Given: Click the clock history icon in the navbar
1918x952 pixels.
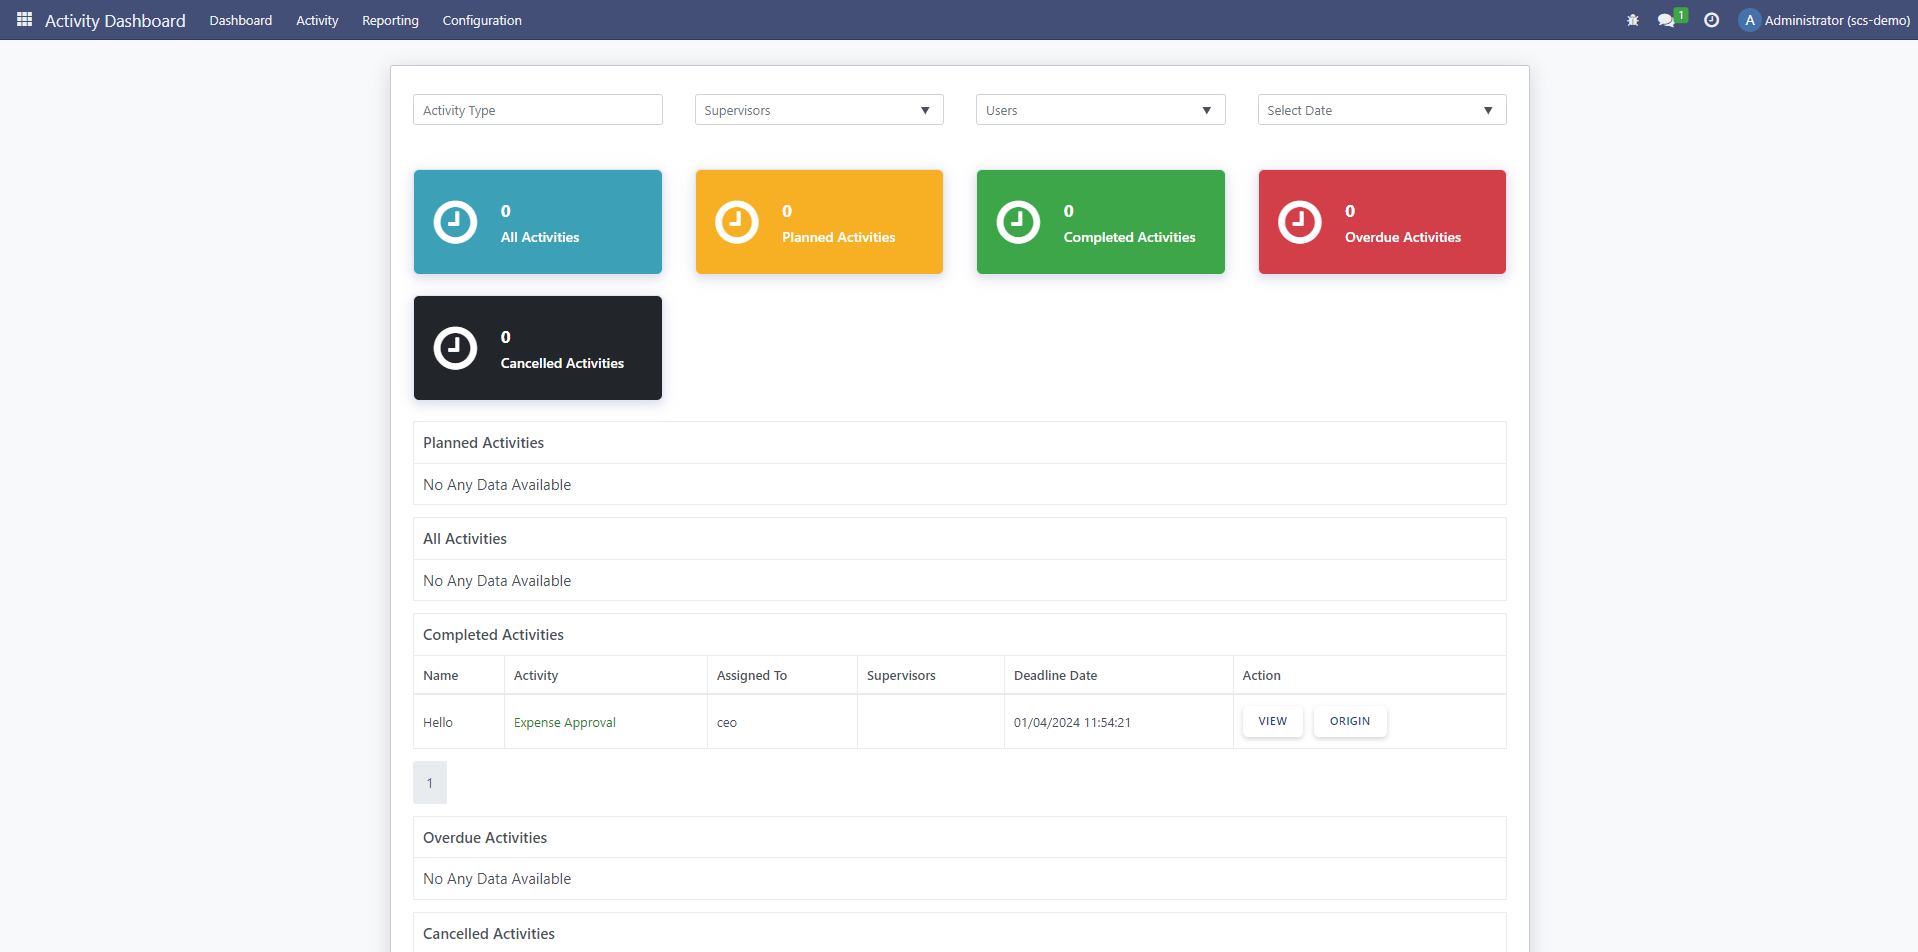Looking at the screenshot, I should [1711, 19].
